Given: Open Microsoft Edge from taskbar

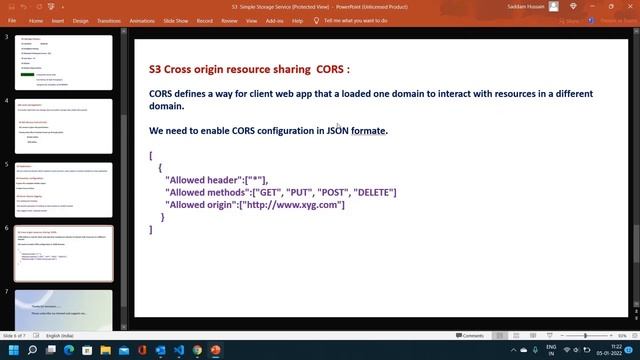Looking at the screenshot, I should coord(69,350).
